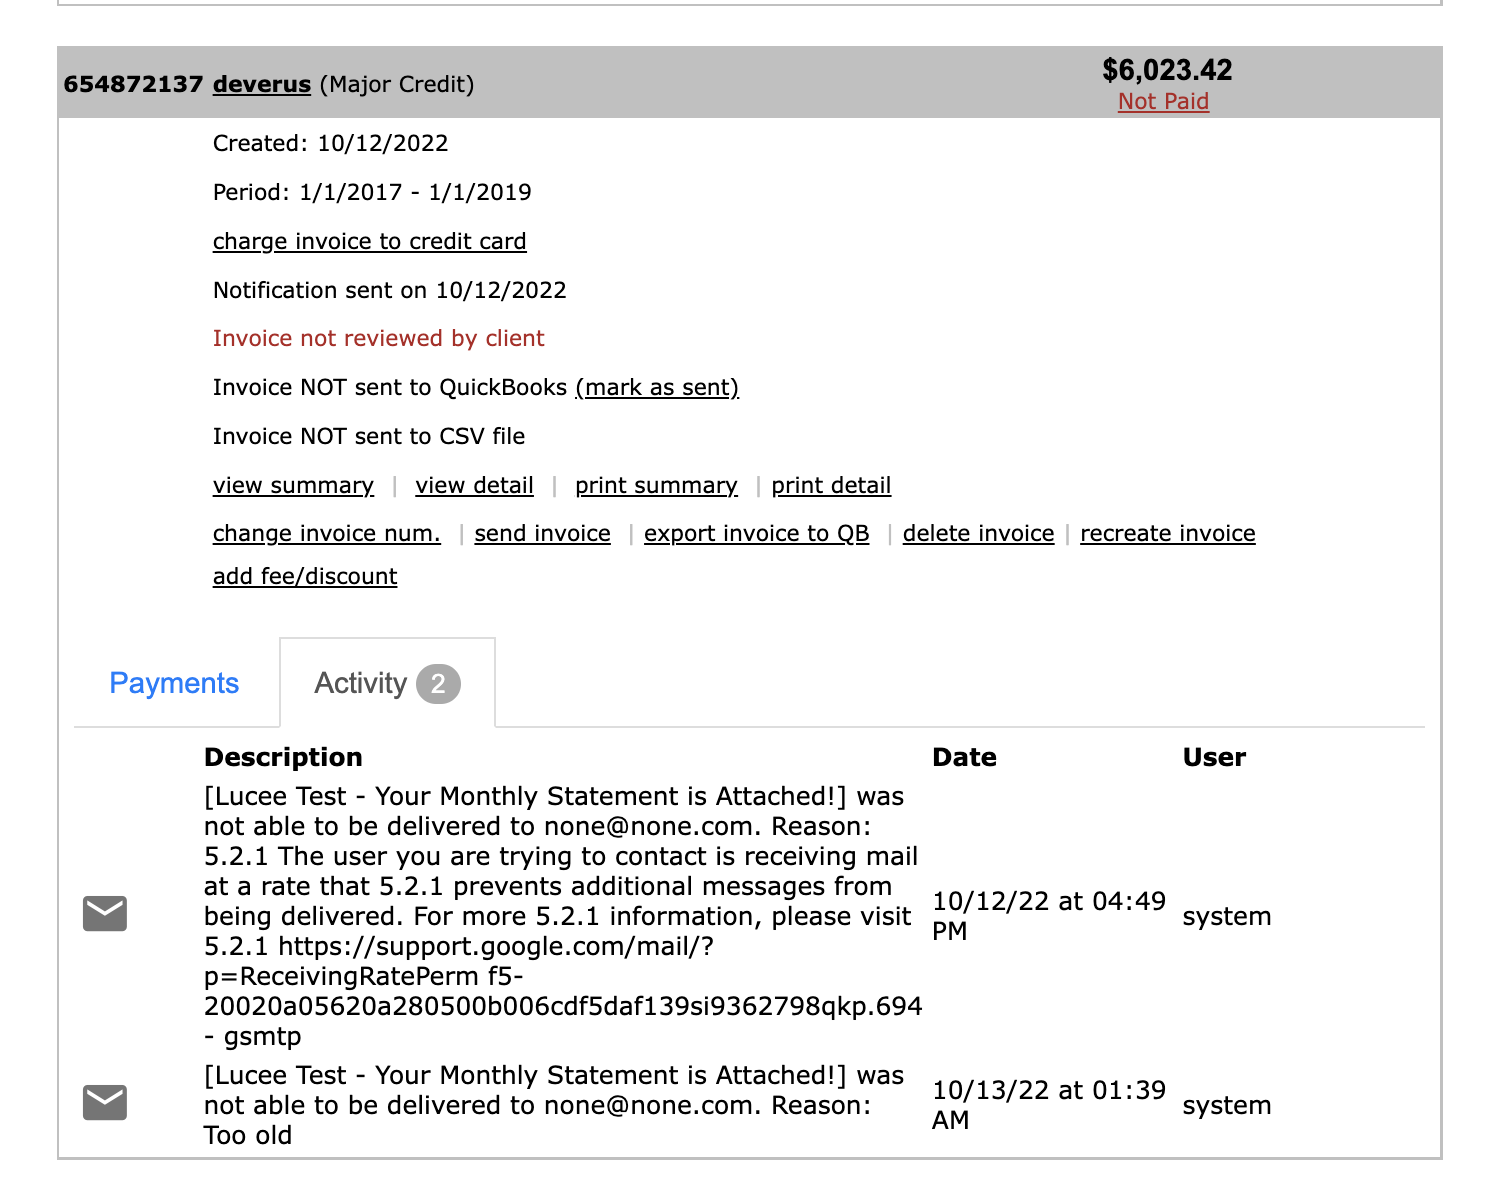The height and width of the screenshot is (1178, 1500).
Task: Switch to the Payments tab
Action: click(174, 683)
